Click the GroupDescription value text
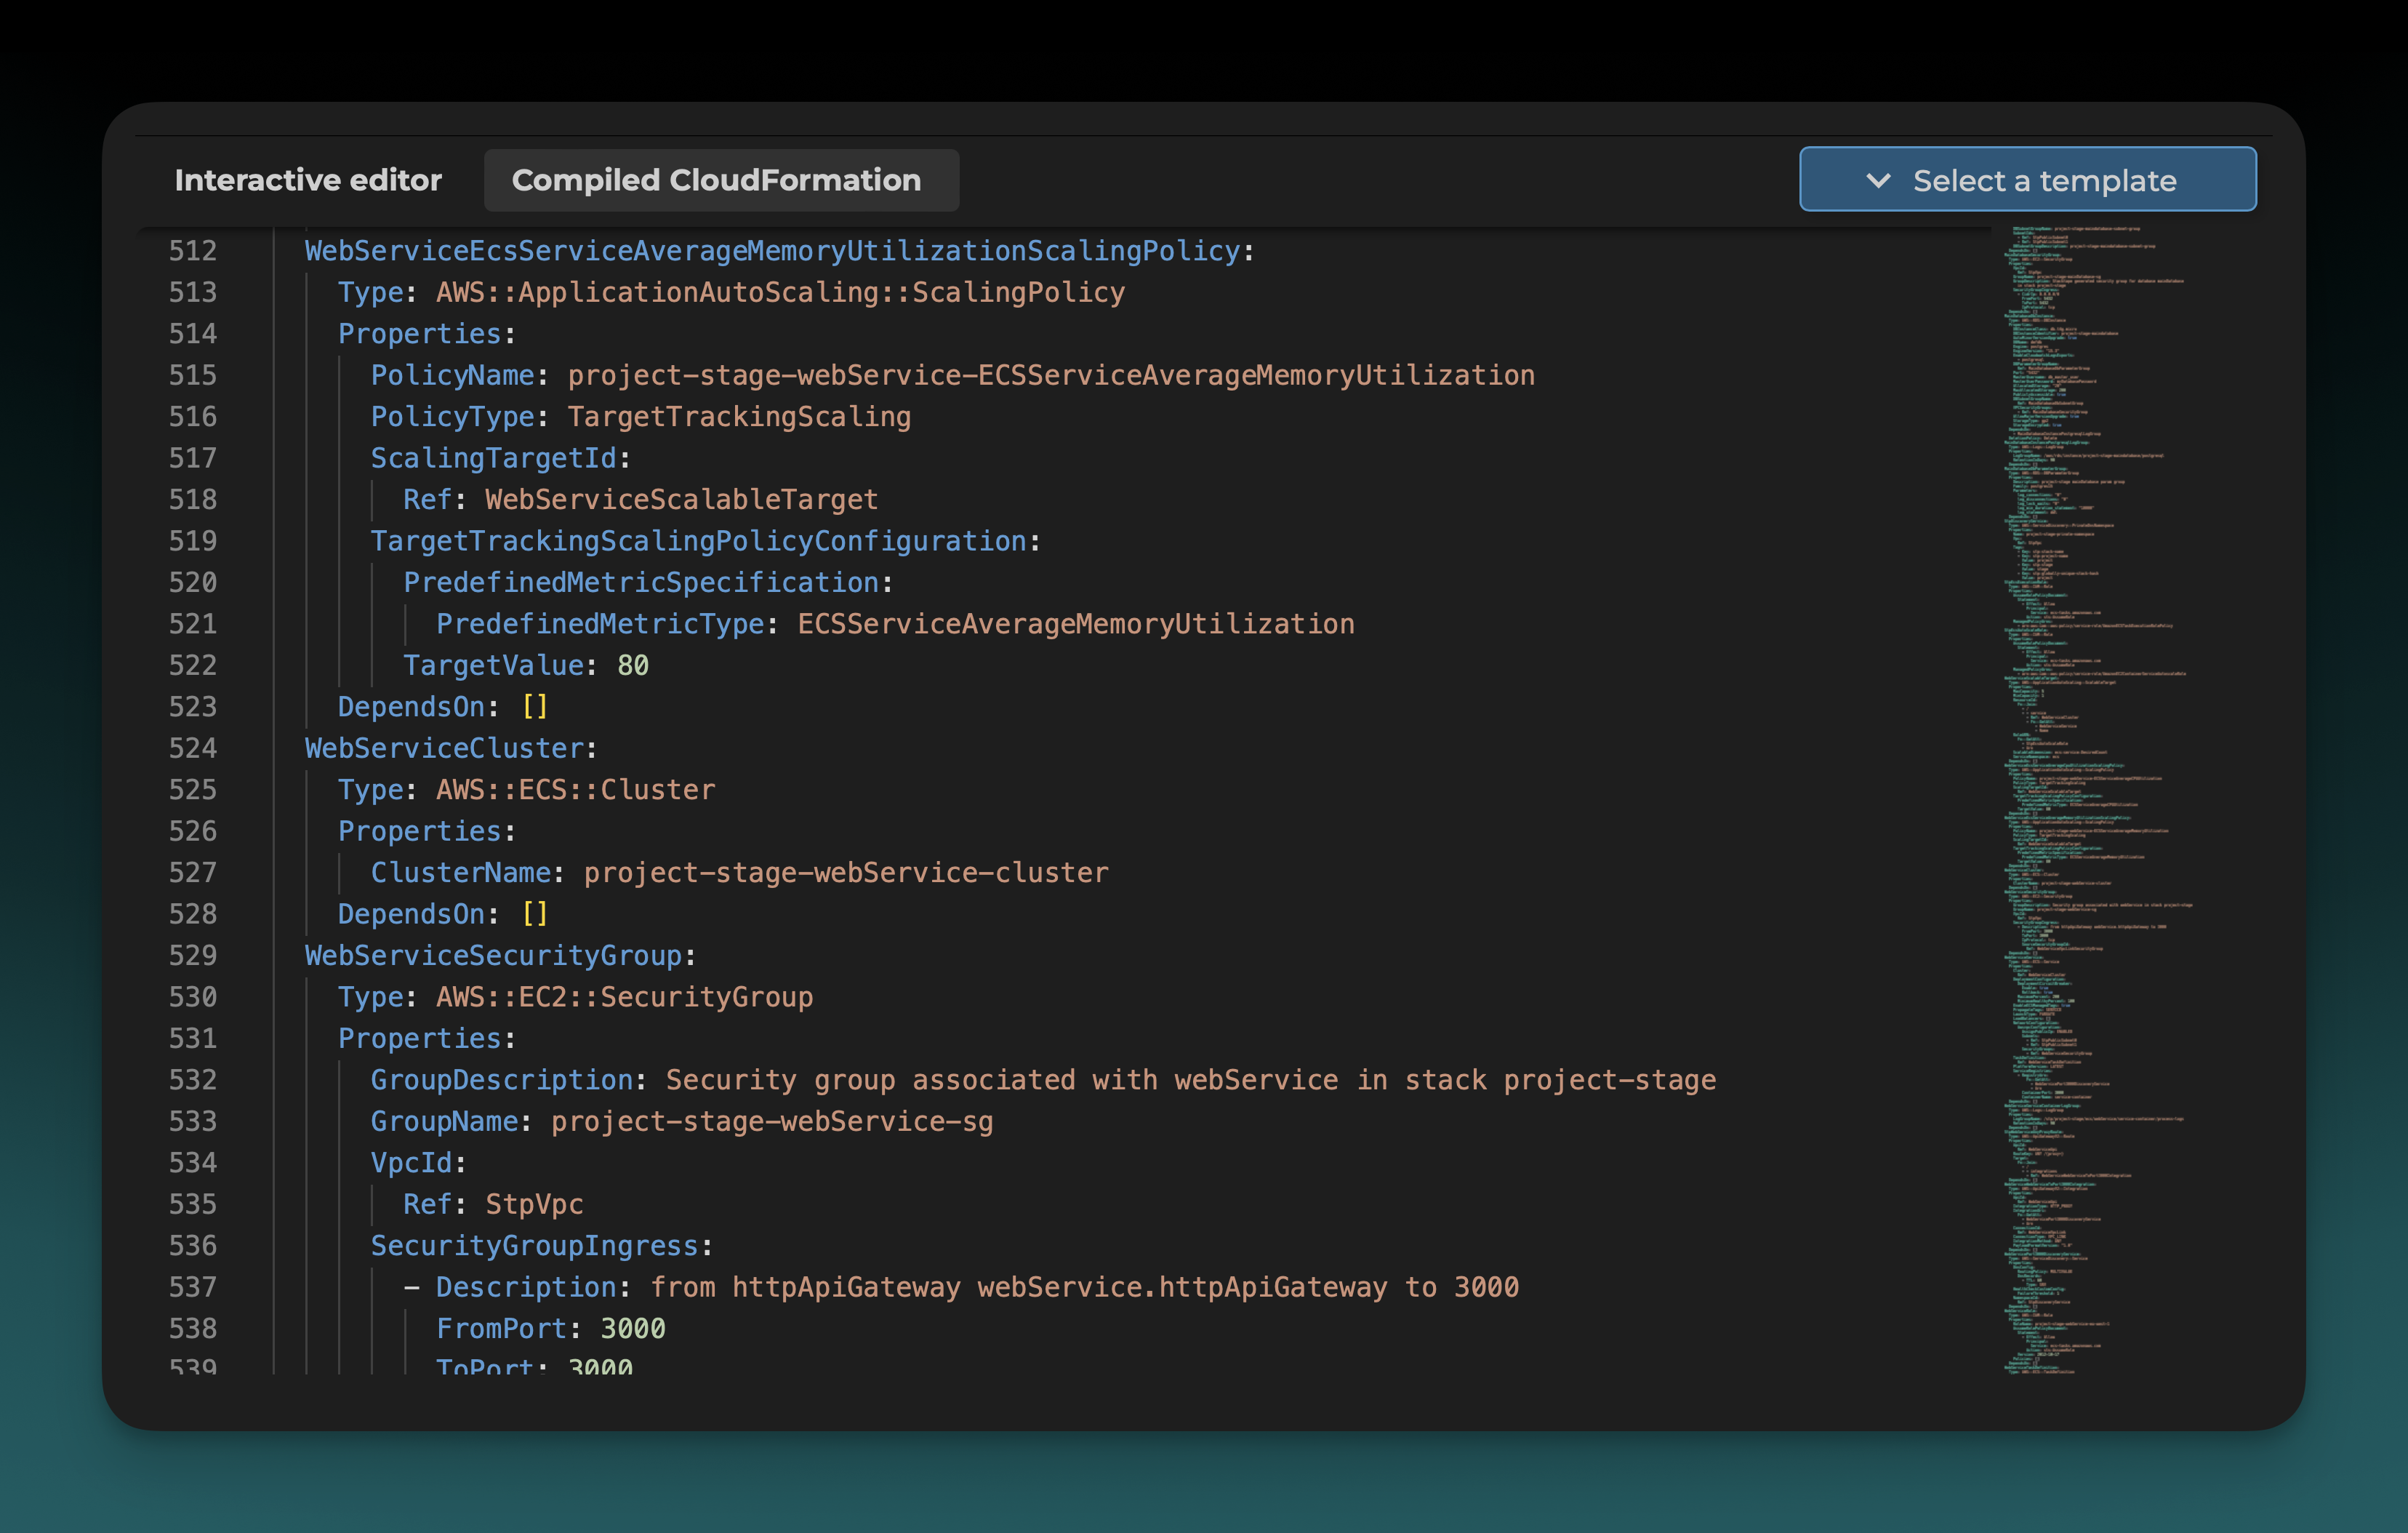 [x=1191, y=1081]
